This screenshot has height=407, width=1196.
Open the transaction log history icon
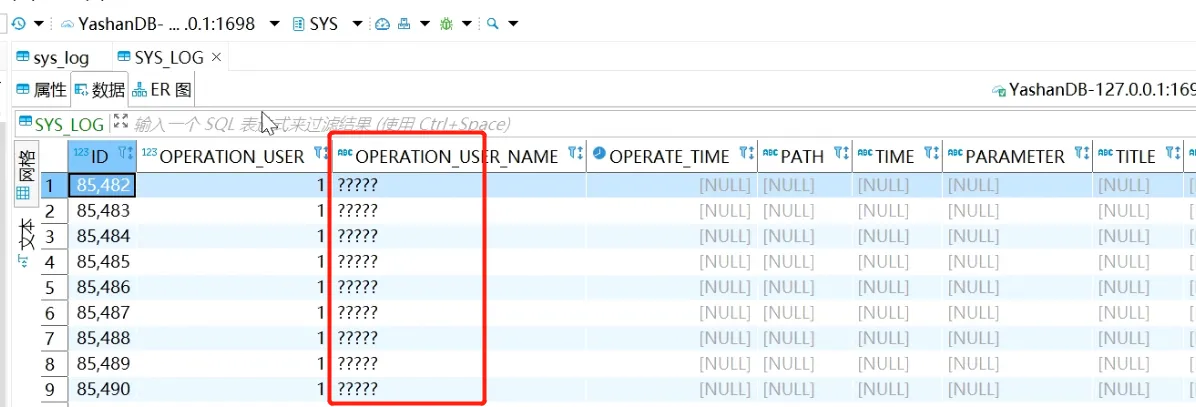(18, 24)
